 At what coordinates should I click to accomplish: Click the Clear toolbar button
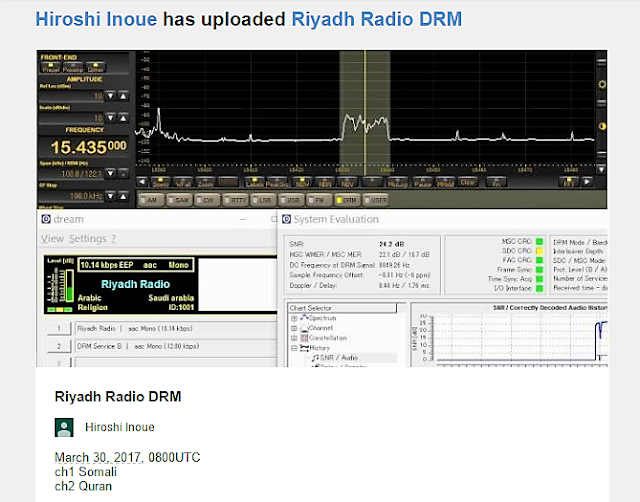(468, 182)
